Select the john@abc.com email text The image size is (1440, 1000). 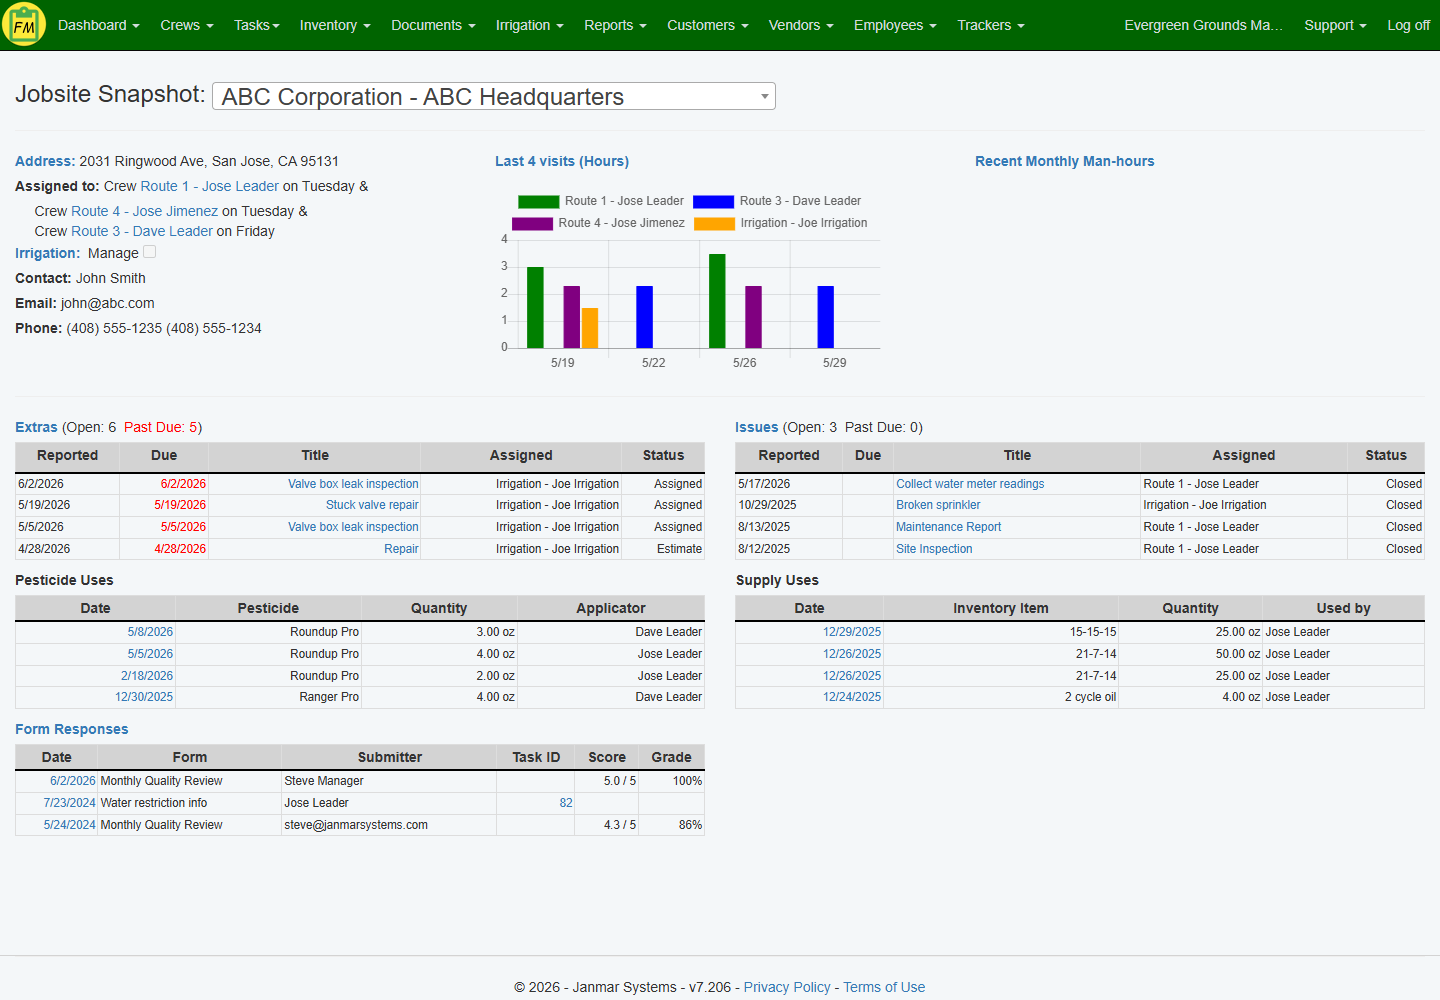(108, 303)
